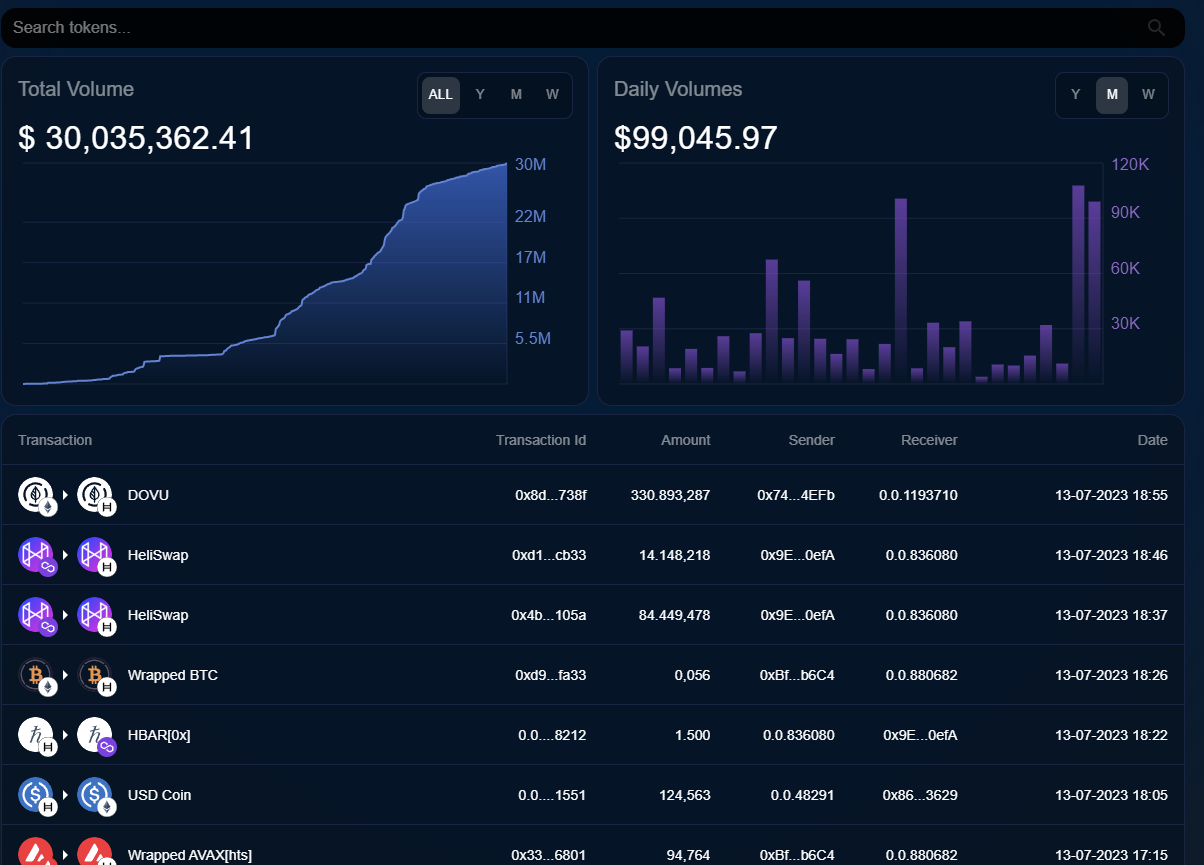
Task: Open sender address 0xBf...b6C4 for Wrapped BTC
Action: click(796, 675)
